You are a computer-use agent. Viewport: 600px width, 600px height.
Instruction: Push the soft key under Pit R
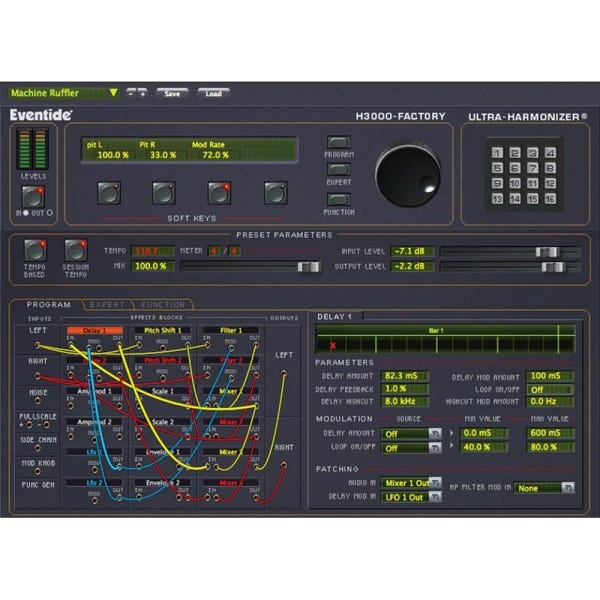164,192
